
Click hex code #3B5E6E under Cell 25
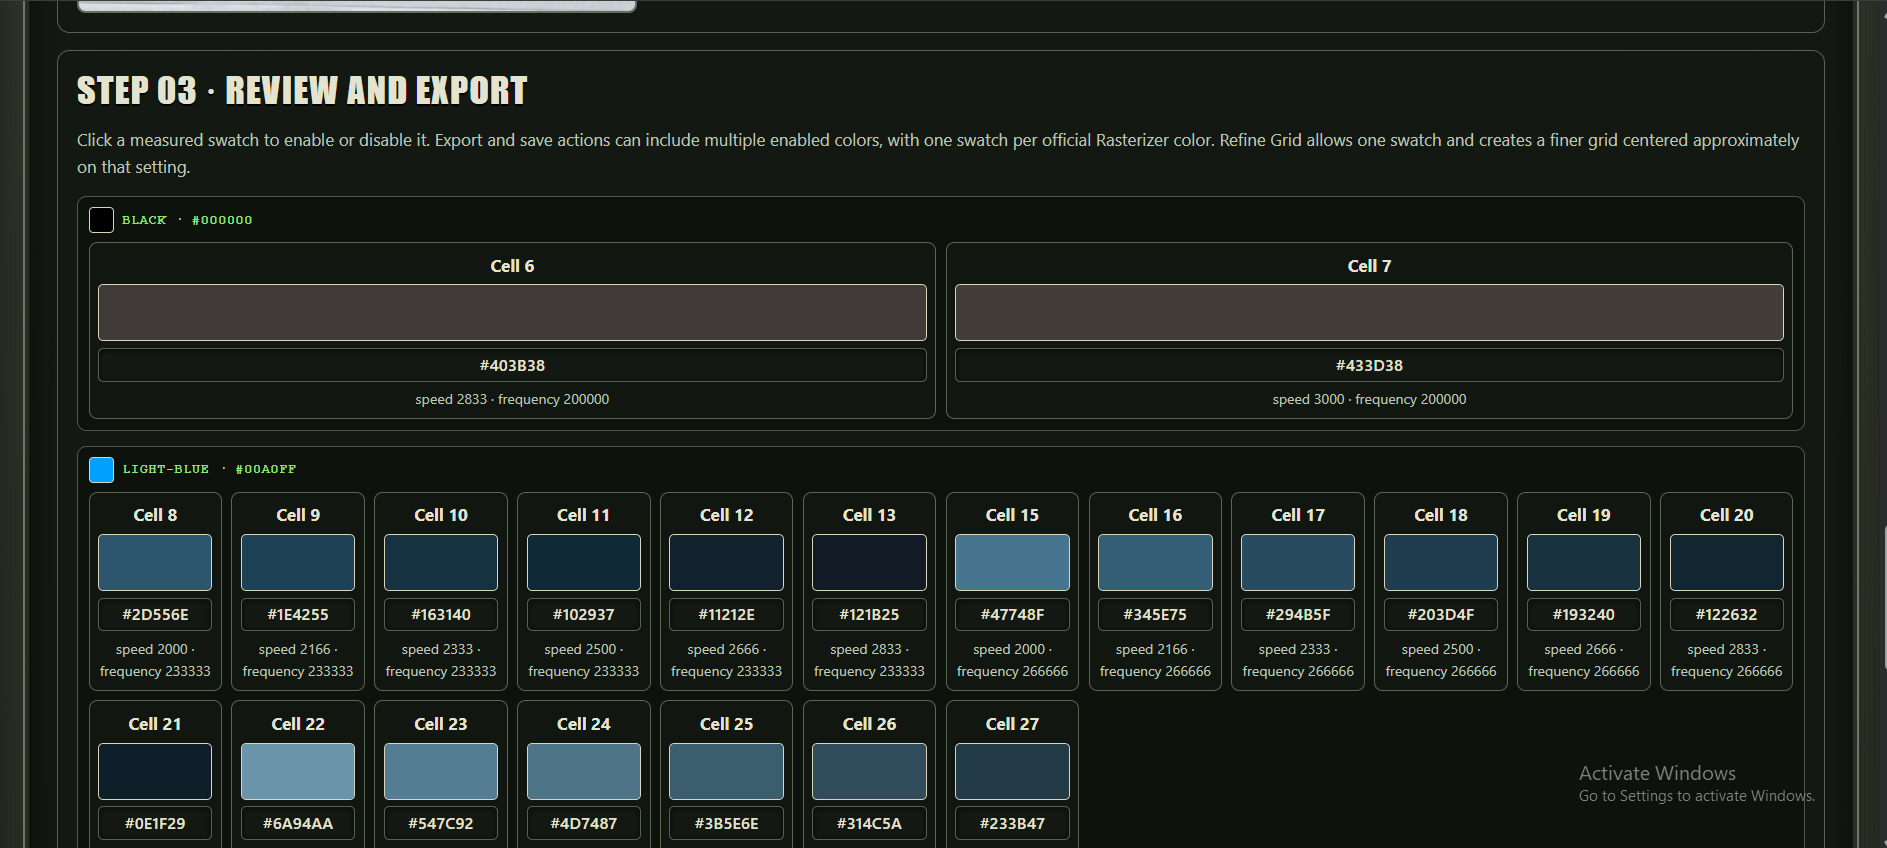(x=726, y=823)
